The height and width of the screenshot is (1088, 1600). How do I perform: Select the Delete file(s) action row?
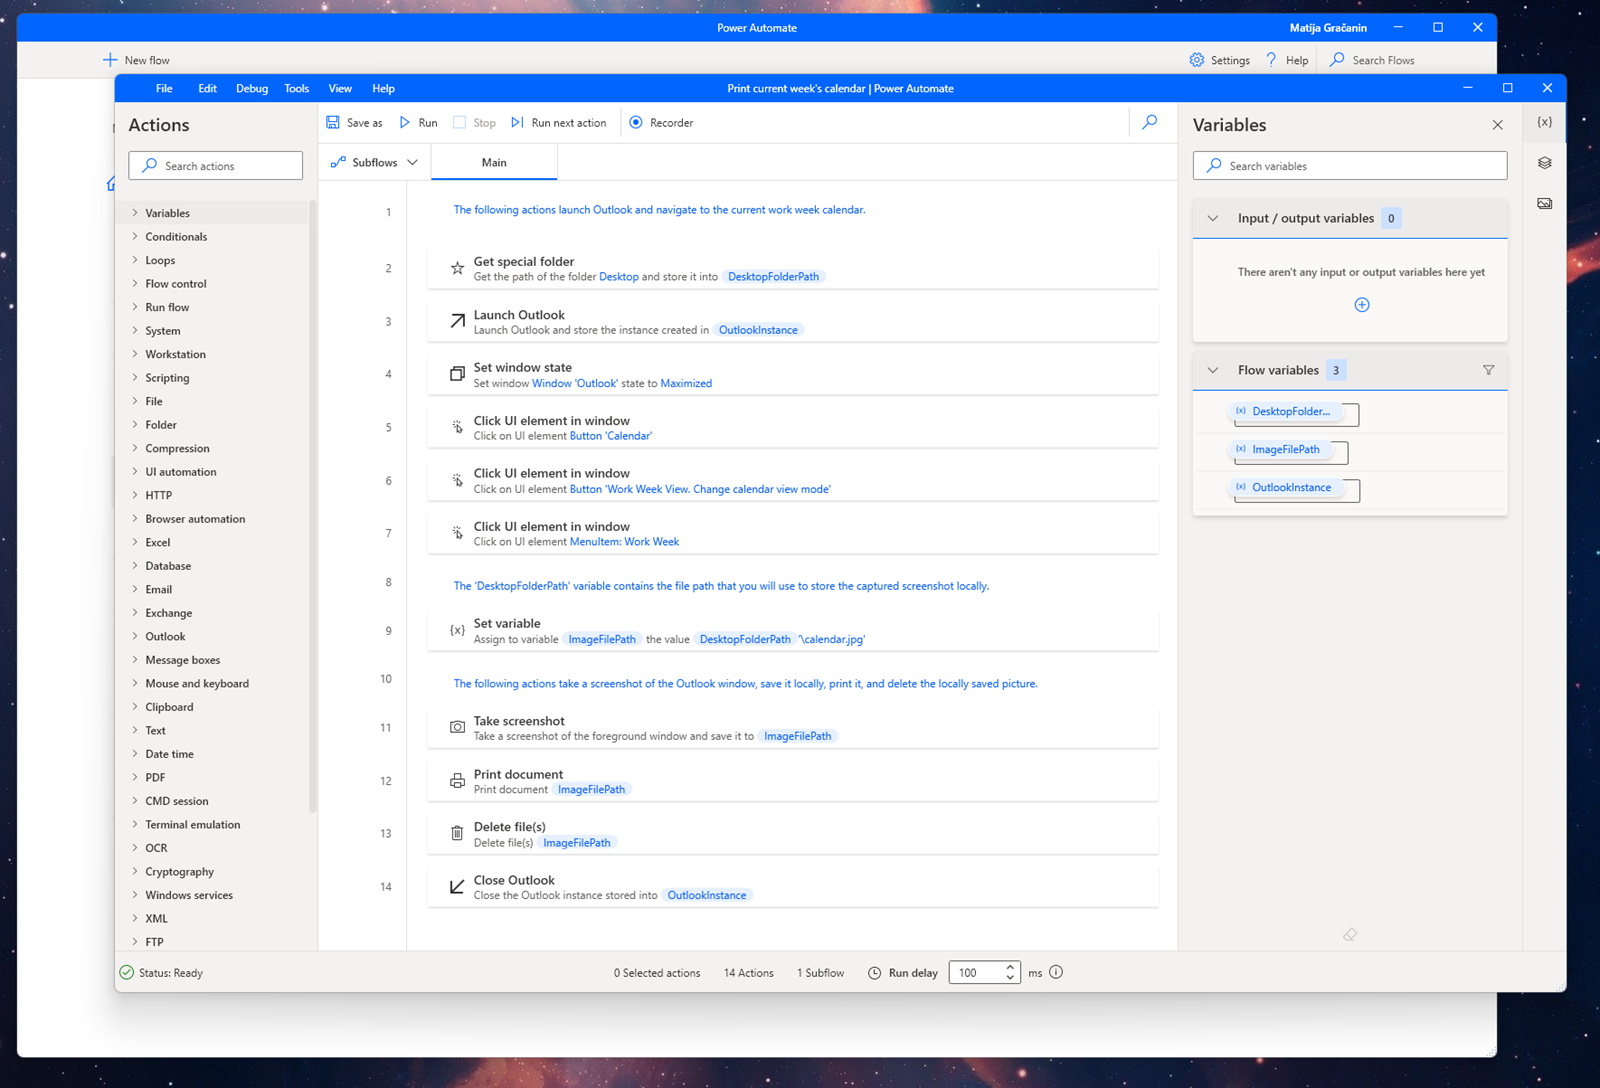click(793, 834)
